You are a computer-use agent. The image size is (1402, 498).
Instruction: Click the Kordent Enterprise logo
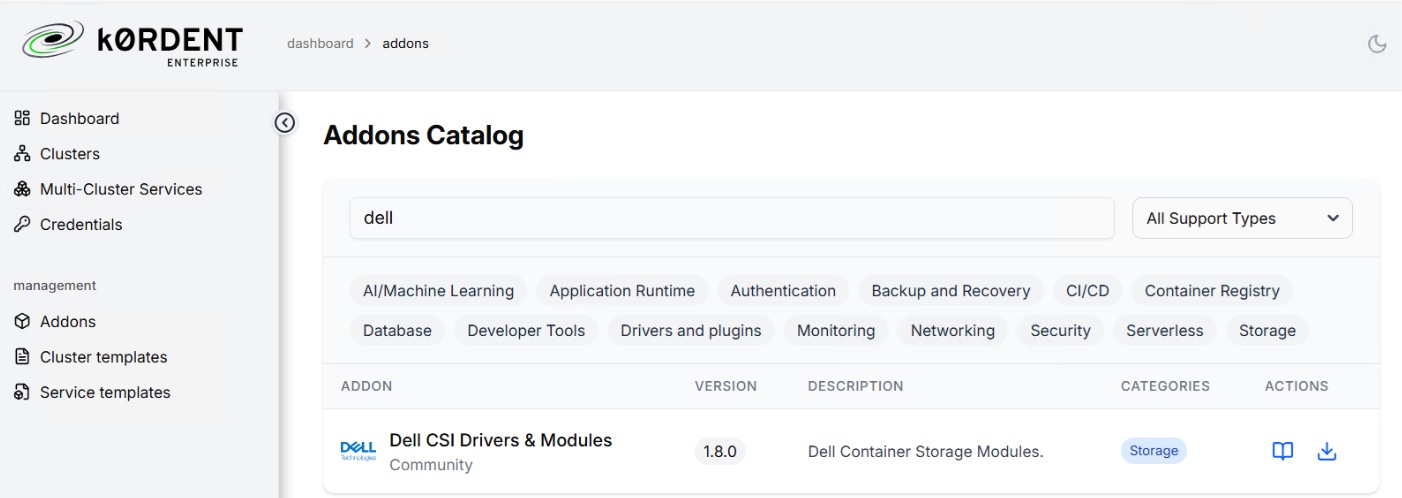[133, 45]
